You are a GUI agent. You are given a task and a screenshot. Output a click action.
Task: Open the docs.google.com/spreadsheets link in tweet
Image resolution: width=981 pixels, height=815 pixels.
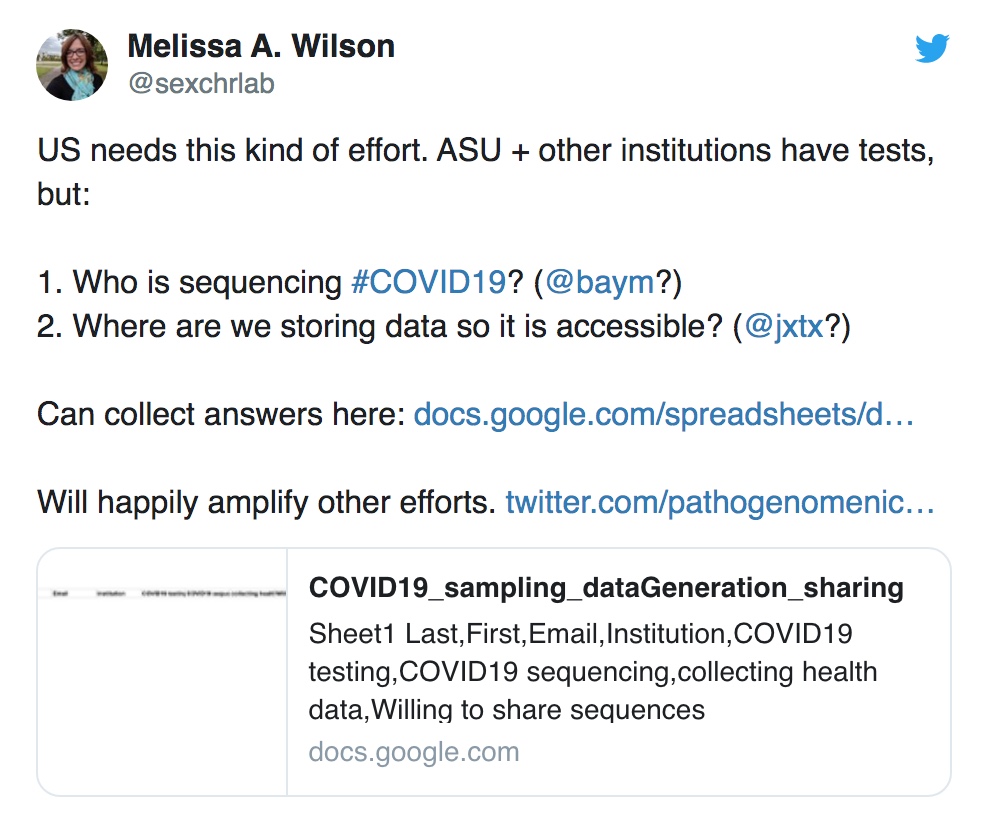663,414
